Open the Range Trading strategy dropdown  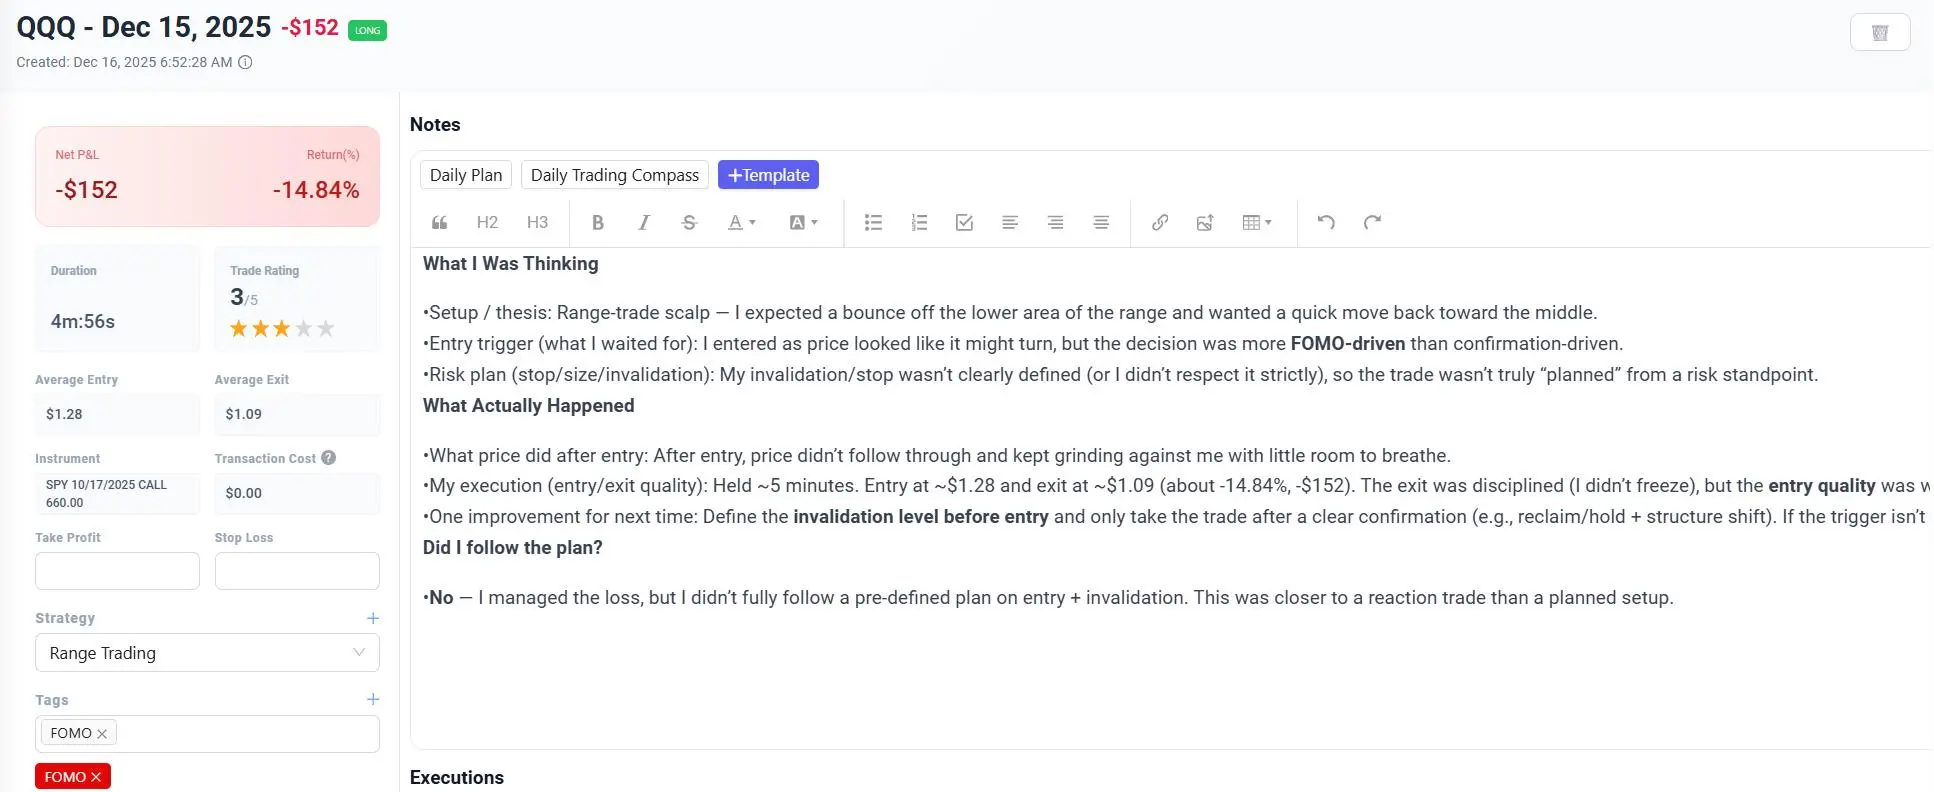pos(207,653)
